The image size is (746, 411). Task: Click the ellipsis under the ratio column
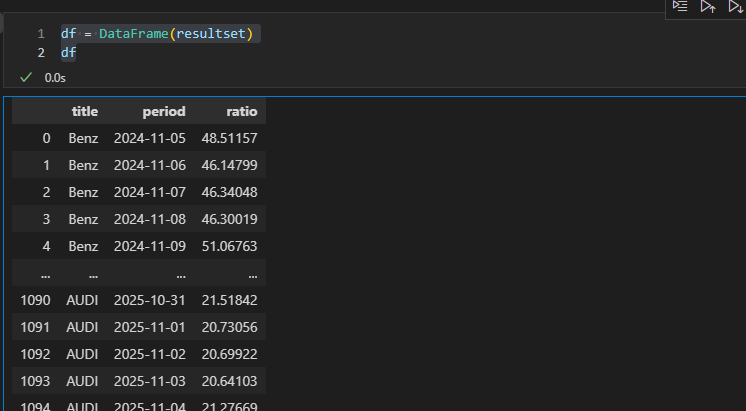coord(253,274)
